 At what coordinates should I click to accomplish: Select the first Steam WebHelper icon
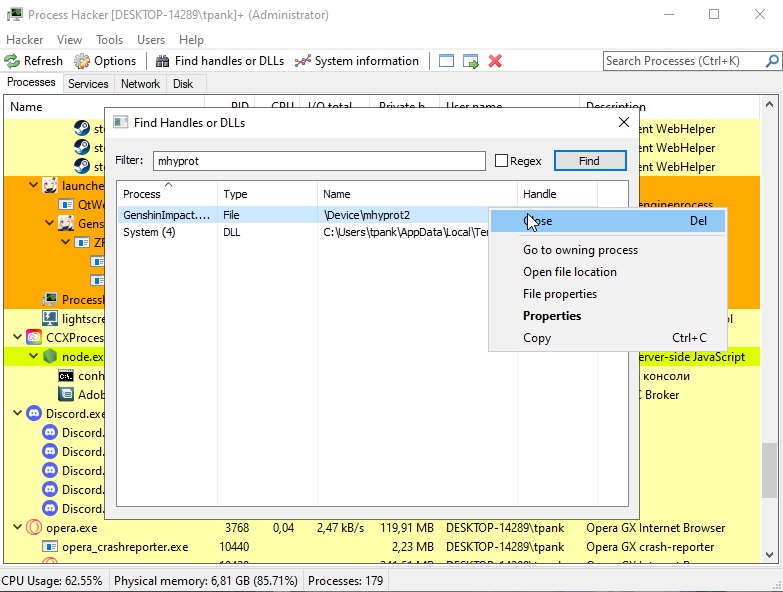pos(82,128)
